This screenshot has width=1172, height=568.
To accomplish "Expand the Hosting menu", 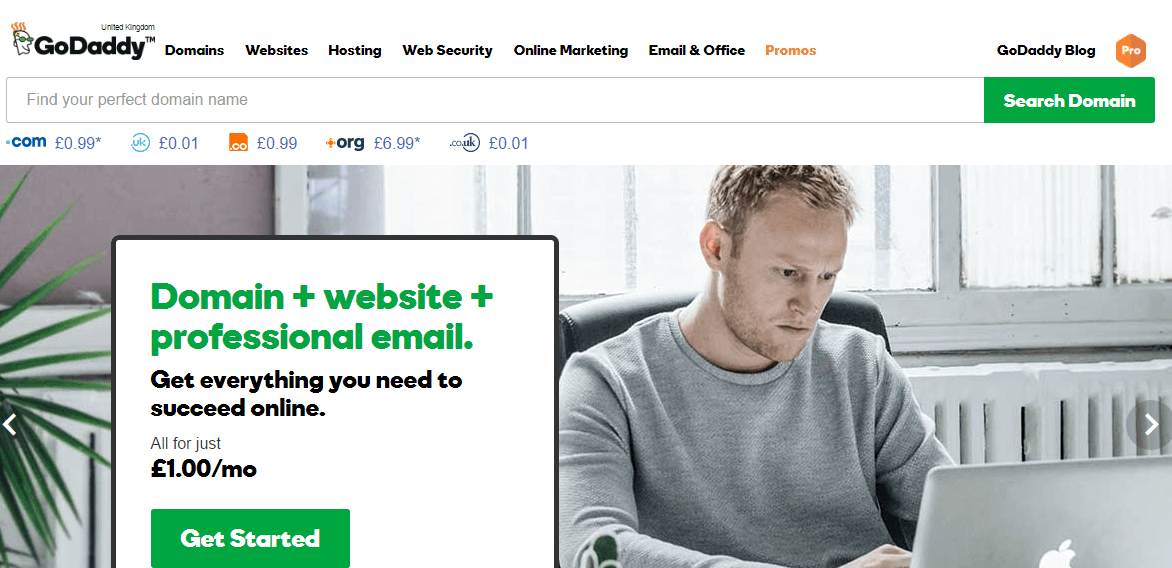I will pyautogui.click(x=355, y=51).
